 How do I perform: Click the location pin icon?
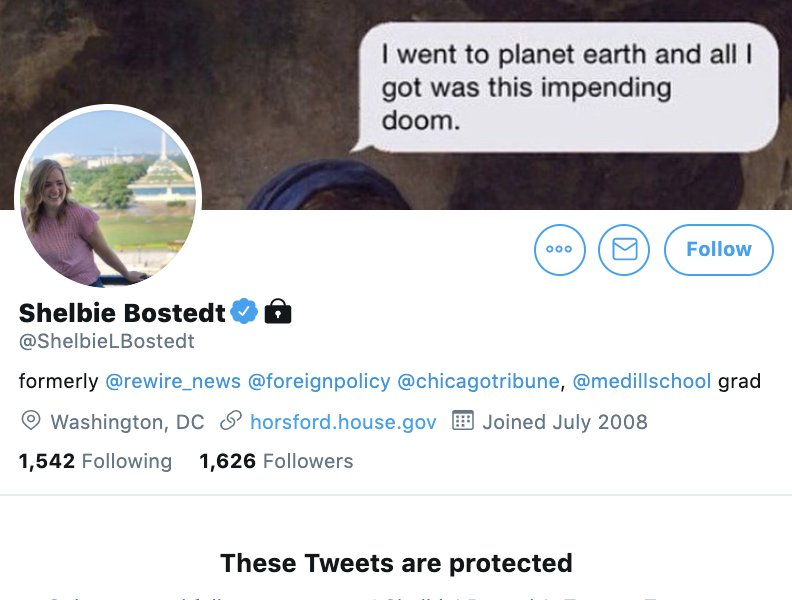click(31, 421)
